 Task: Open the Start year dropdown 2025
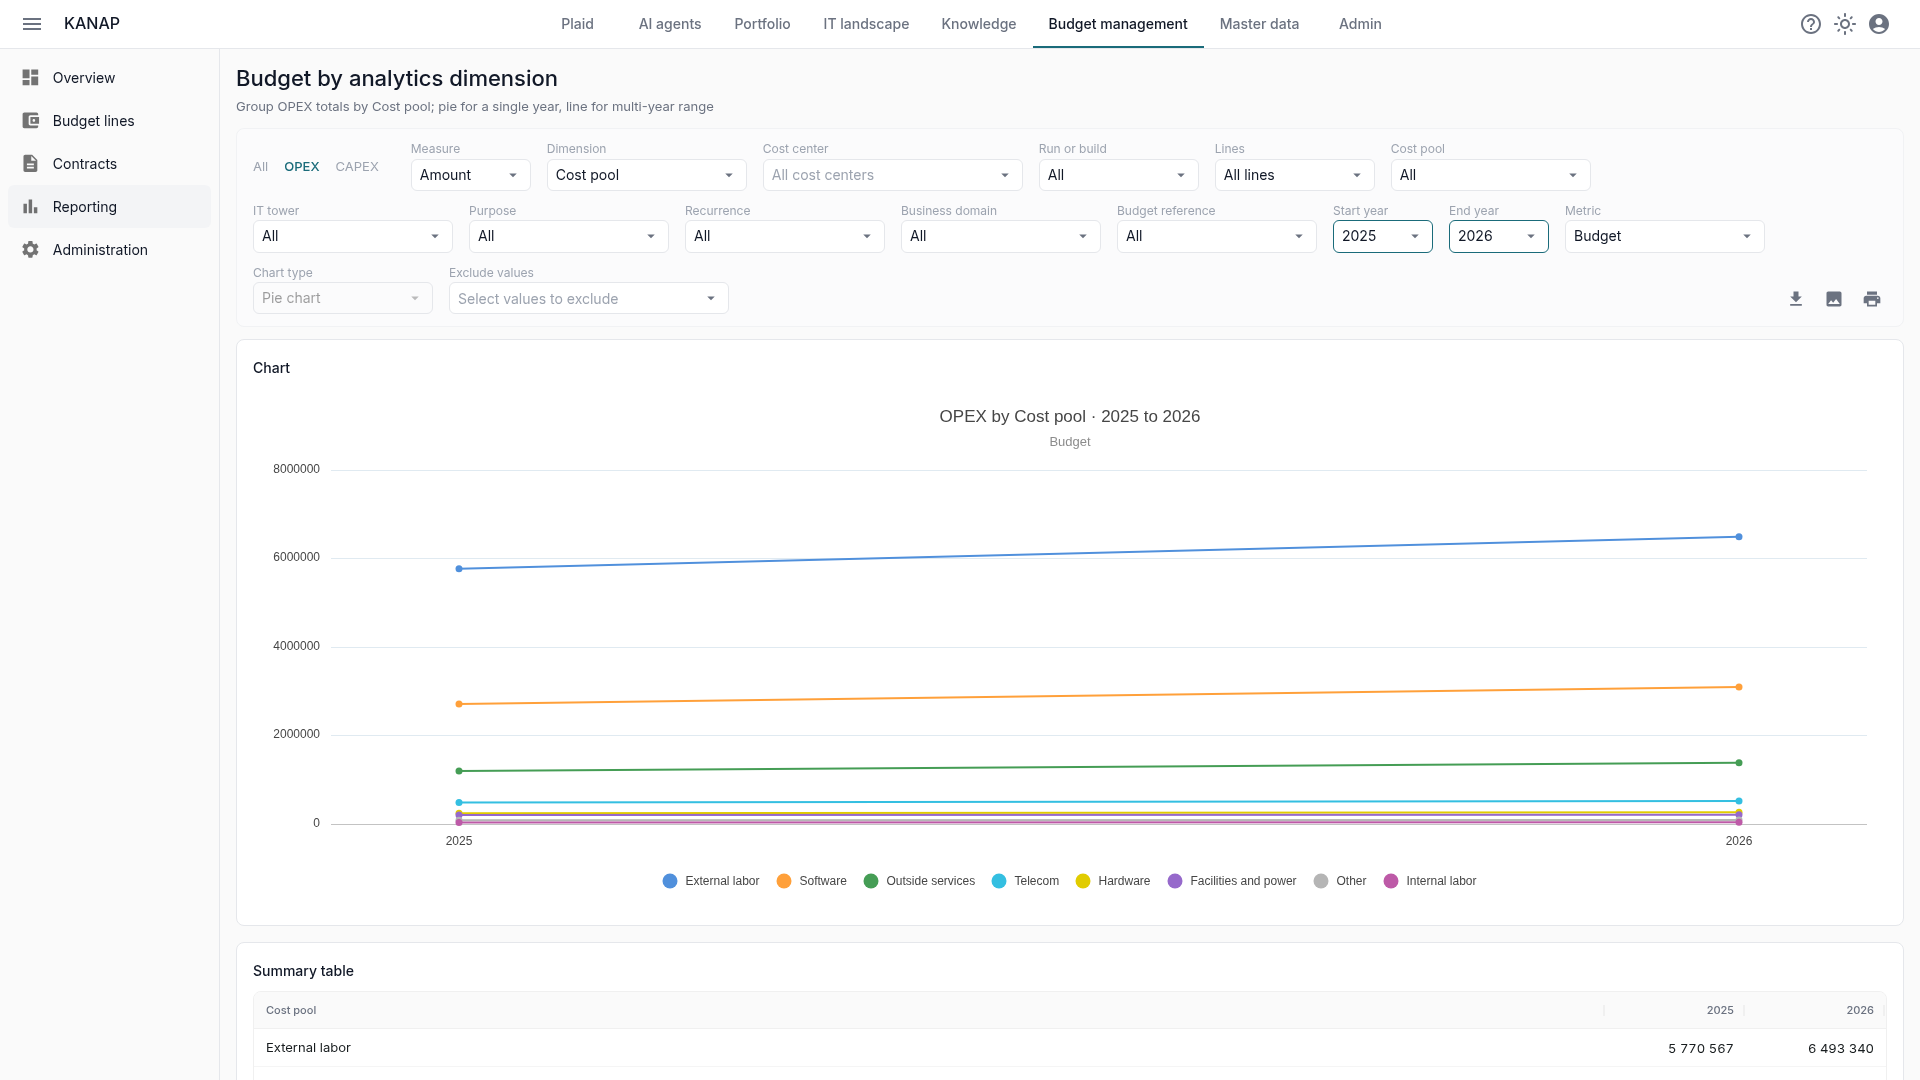1382,236
